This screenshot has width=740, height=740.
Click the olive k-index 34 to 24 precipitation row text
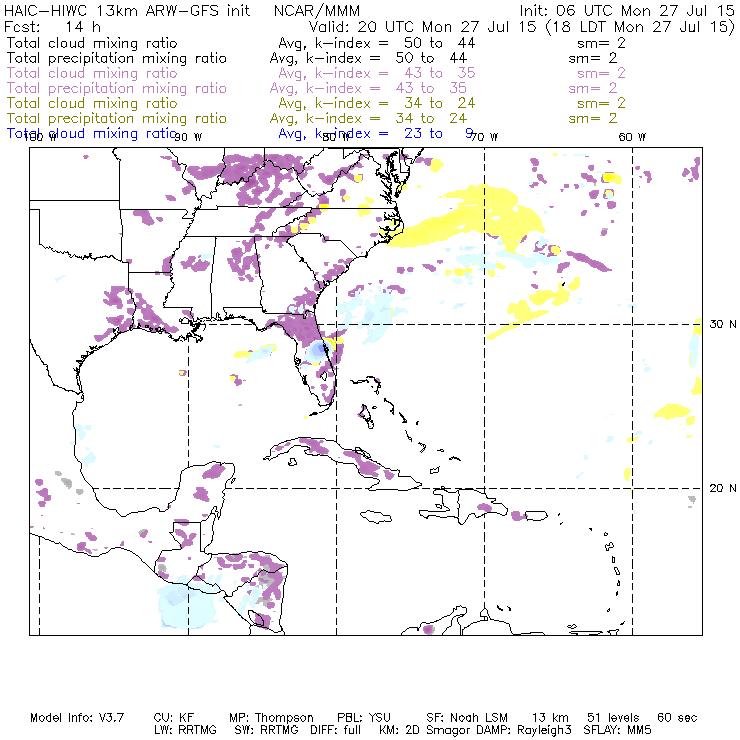point(368,118)
